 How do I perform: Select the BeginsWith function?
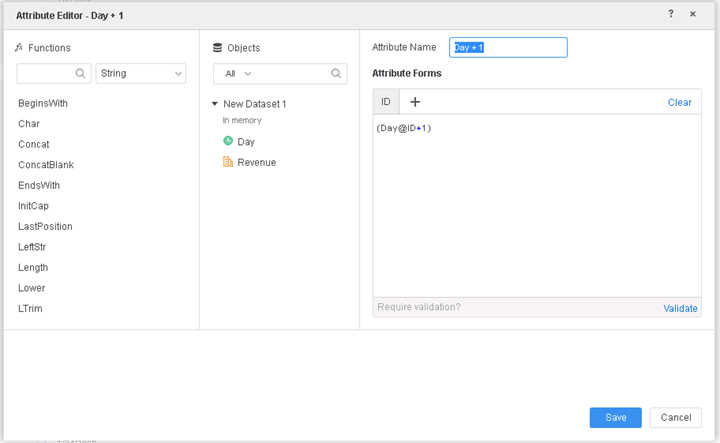(43, 103)
